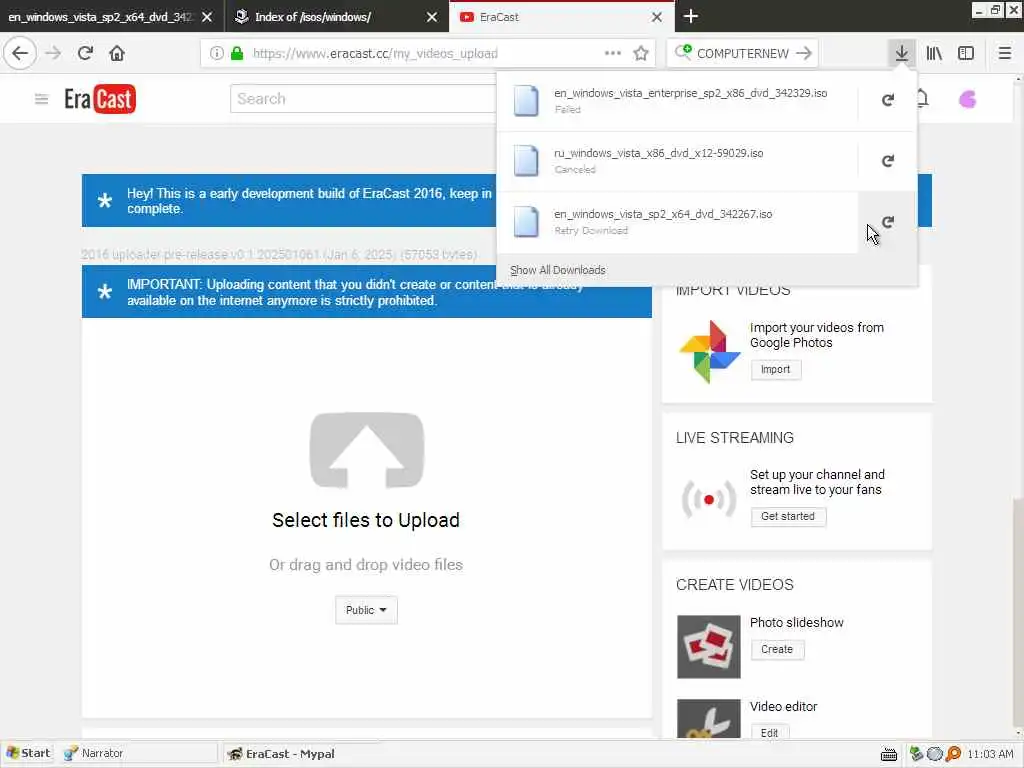The image size is (1024, 768).
Task: Bookmark this page with the star
Action: (x=641, y=53)
